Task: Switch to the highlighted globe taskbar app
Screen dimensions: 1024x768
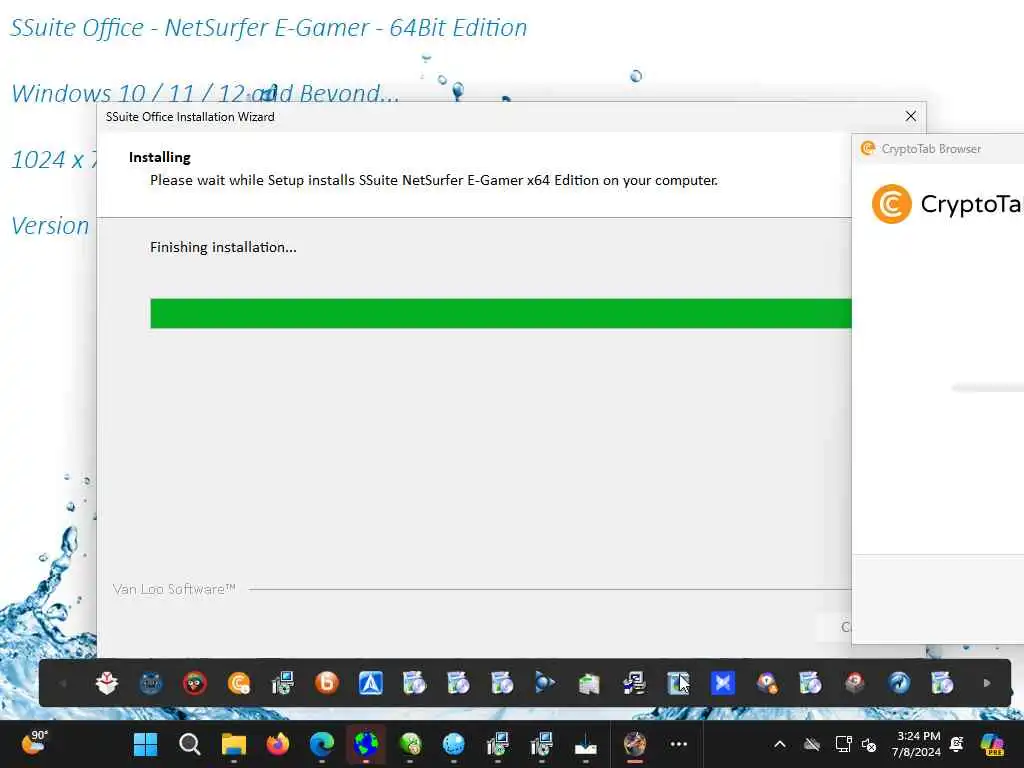Action: 366,744
